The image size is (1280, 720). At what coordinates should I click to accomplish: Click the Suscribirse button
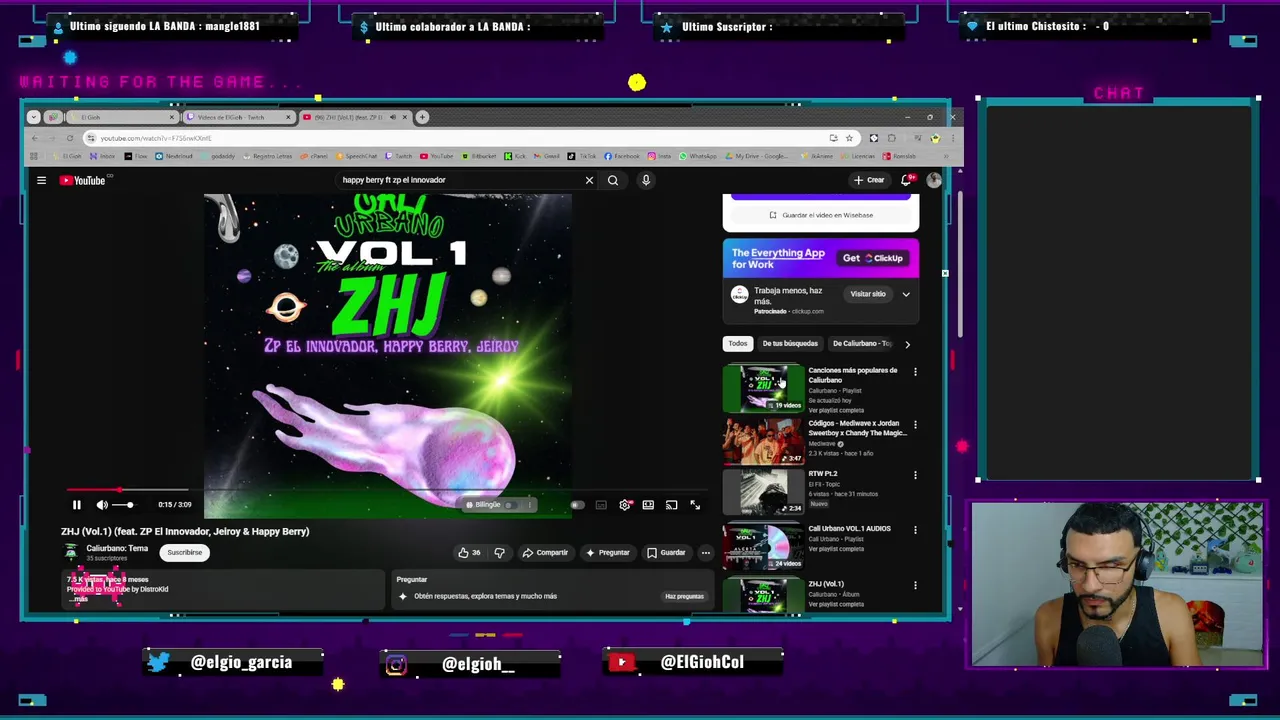[184, 552]
